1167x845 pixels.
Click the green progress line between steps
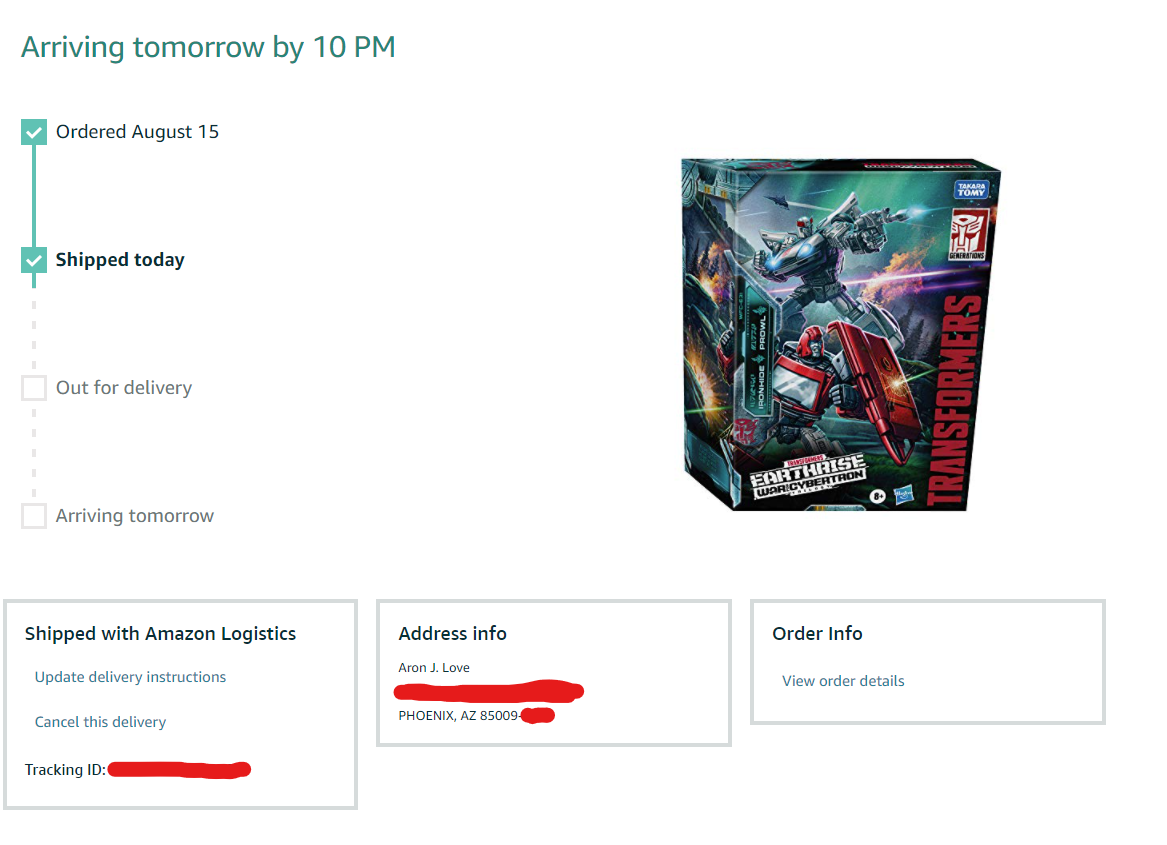[33, 196]
